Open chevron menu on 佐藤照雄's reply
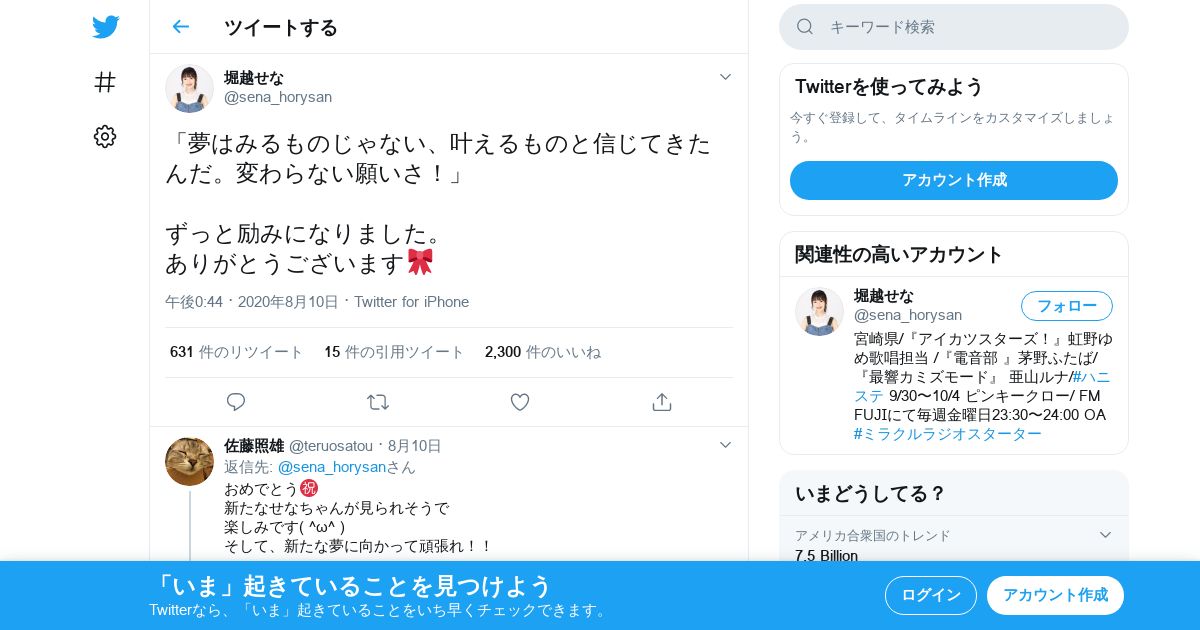 726,445
